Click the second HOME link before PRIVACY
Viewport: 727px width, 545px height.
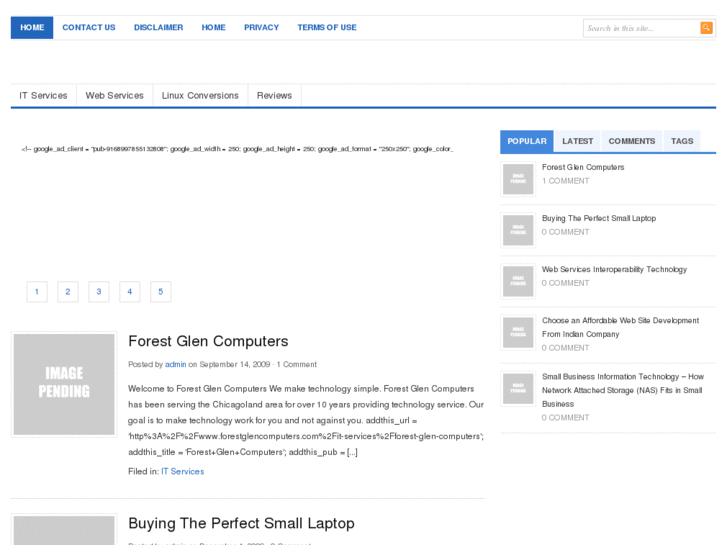[213, 28]
